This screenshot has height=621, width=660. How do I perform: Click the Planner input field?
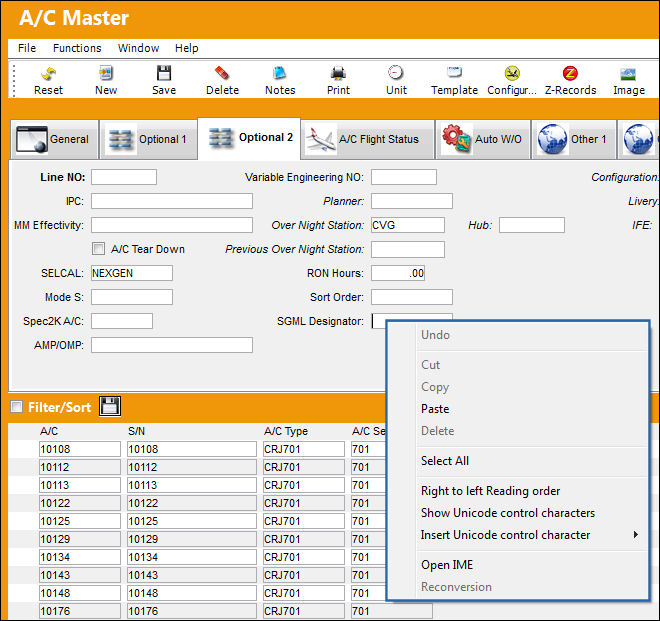pos(412,201)
